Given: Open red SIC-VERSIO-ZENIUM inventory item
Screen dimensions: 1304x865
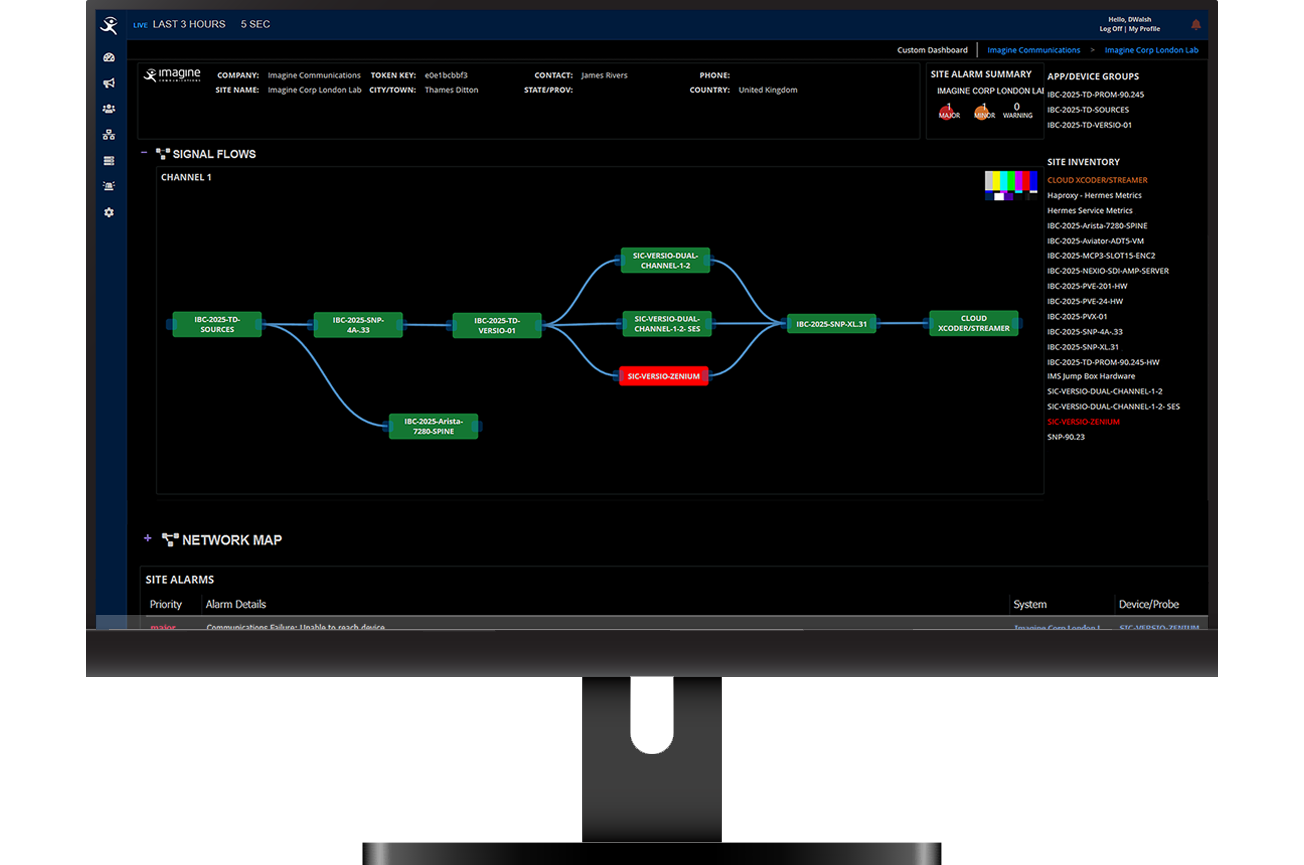Looking at the screenshot, I should pyautogui.click(x=1083, y=421).
